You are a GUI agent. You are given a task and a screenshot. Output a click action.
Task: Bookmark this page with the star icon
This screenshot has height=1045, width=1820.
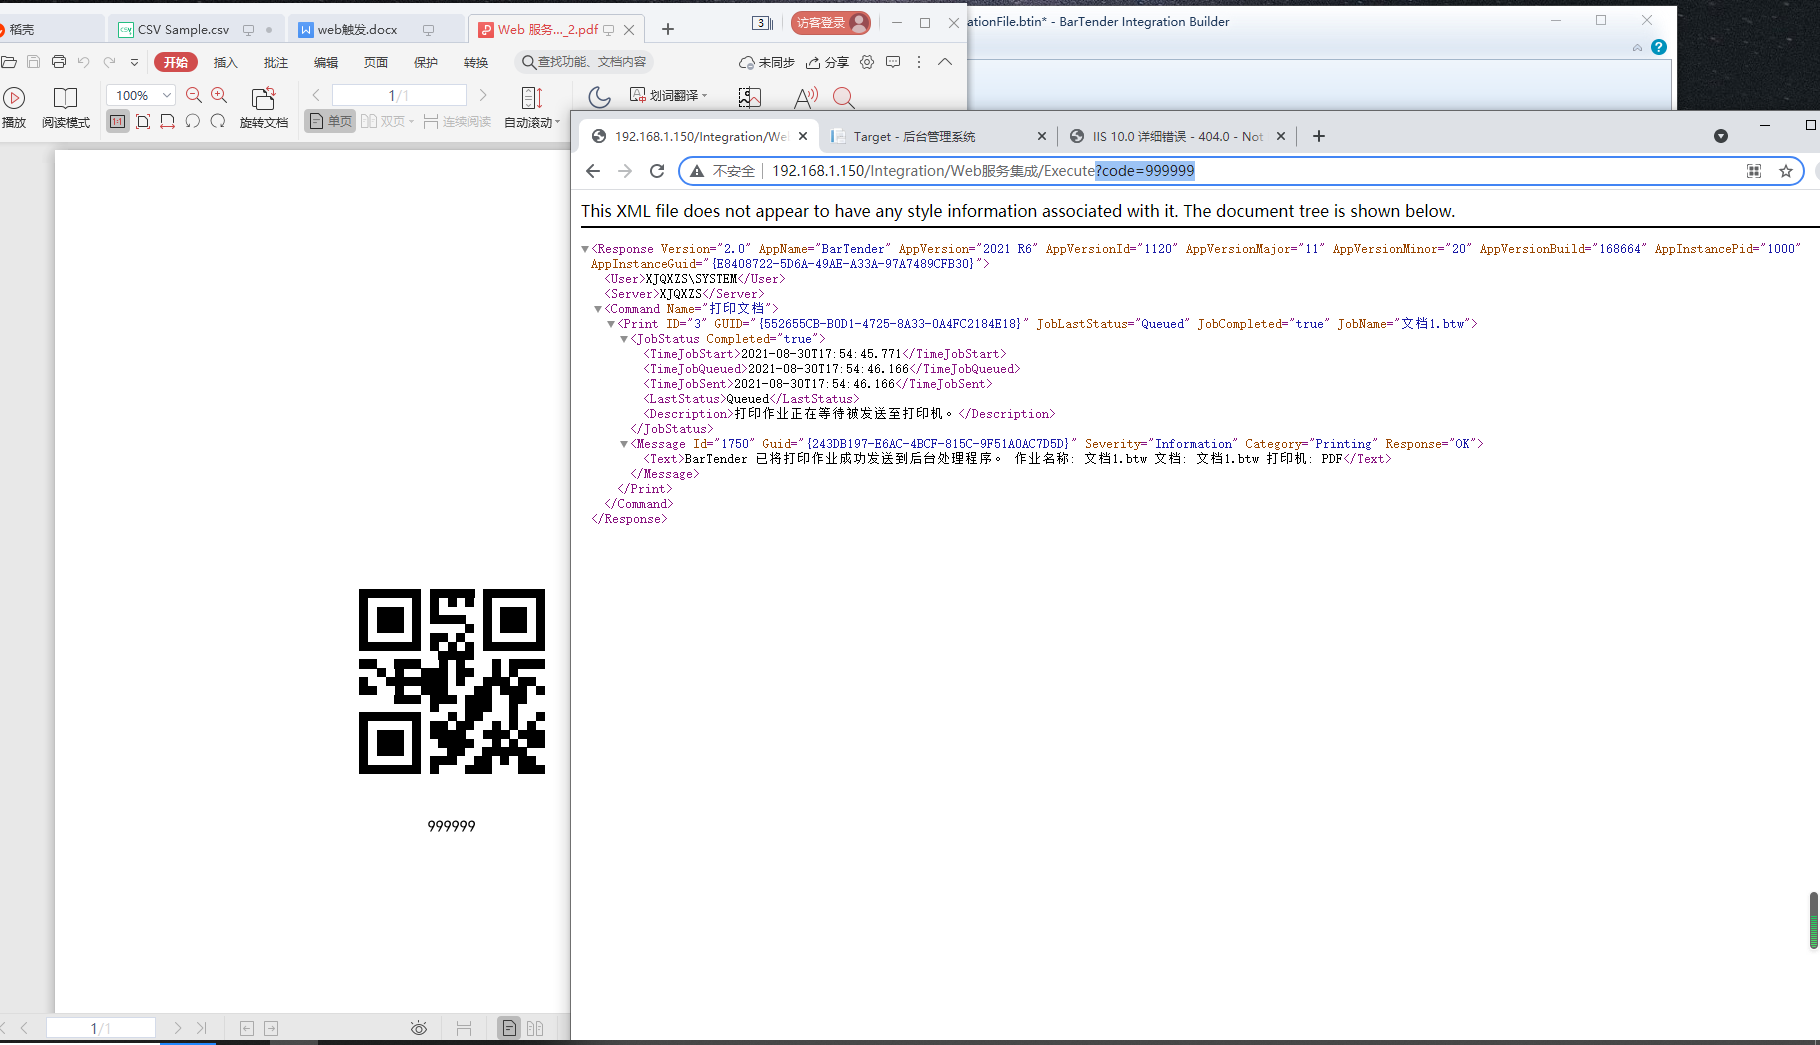pos(1786,171)
